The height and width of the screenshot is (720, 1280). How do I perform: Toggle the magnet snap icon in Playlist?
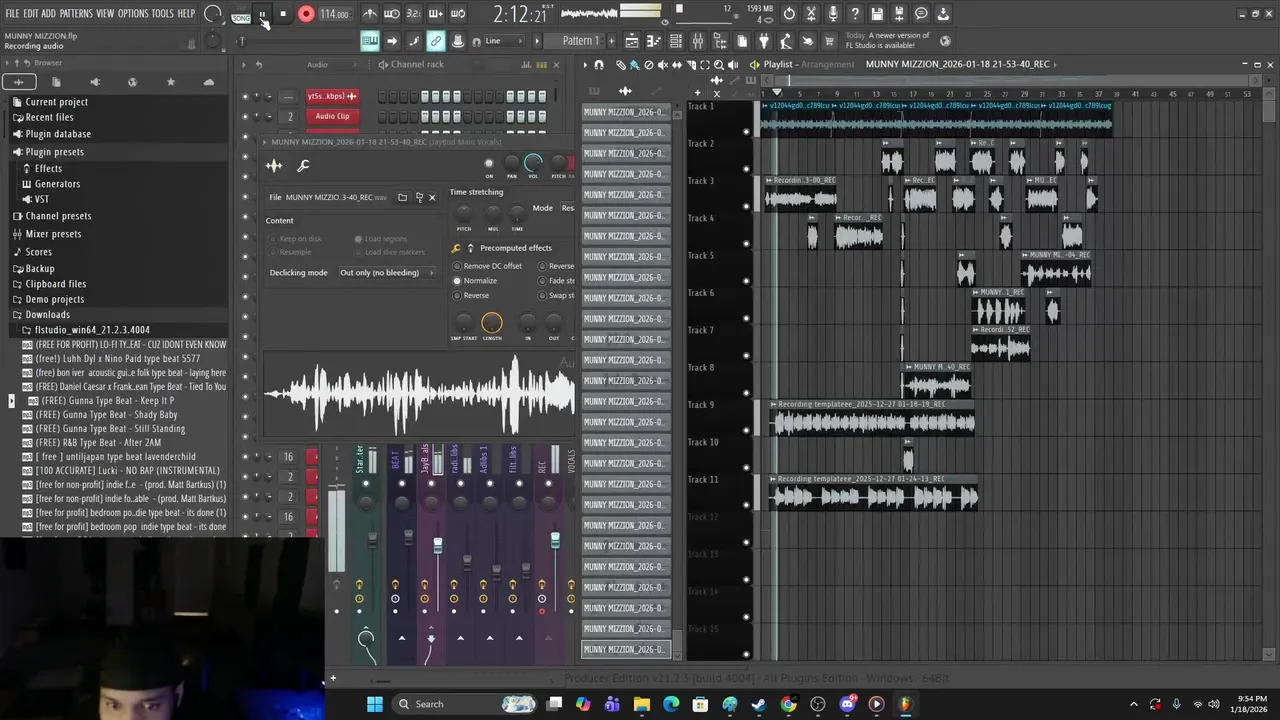pyautogui.click(x=598, y=65)
